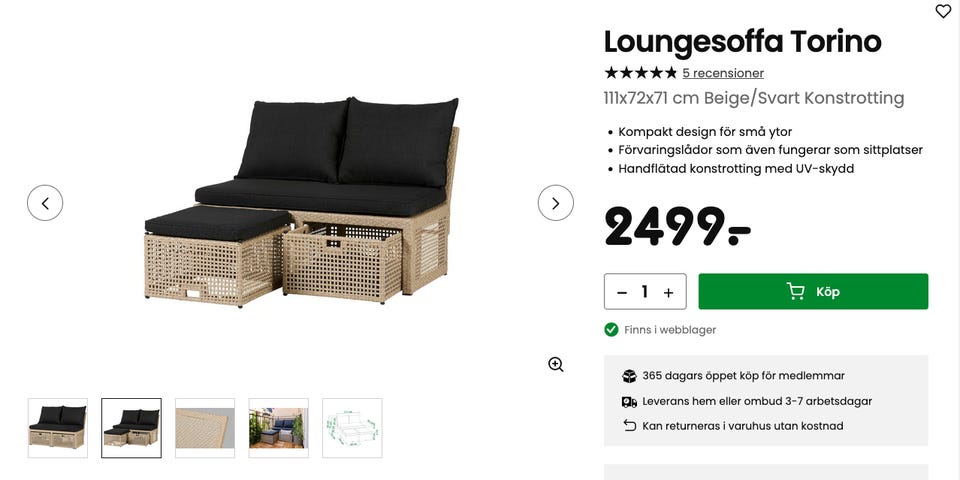Show next product image with right arrow
960x480 pixels.
click(555, 203)
